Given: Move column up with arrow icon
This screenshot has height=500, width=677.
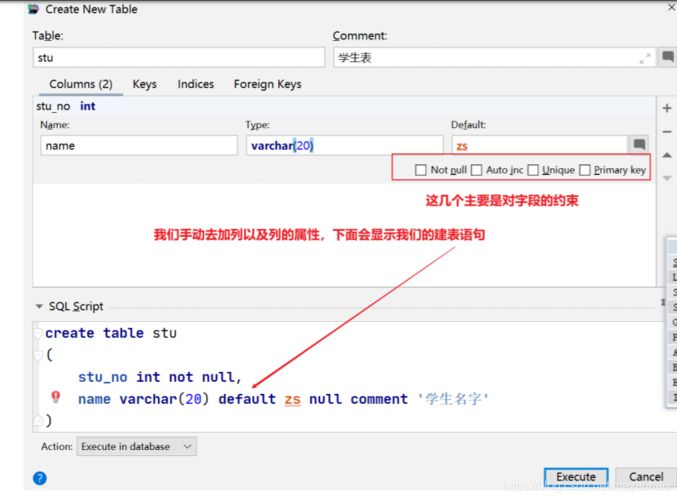Looking at the screenshot, I should [667, 155].
